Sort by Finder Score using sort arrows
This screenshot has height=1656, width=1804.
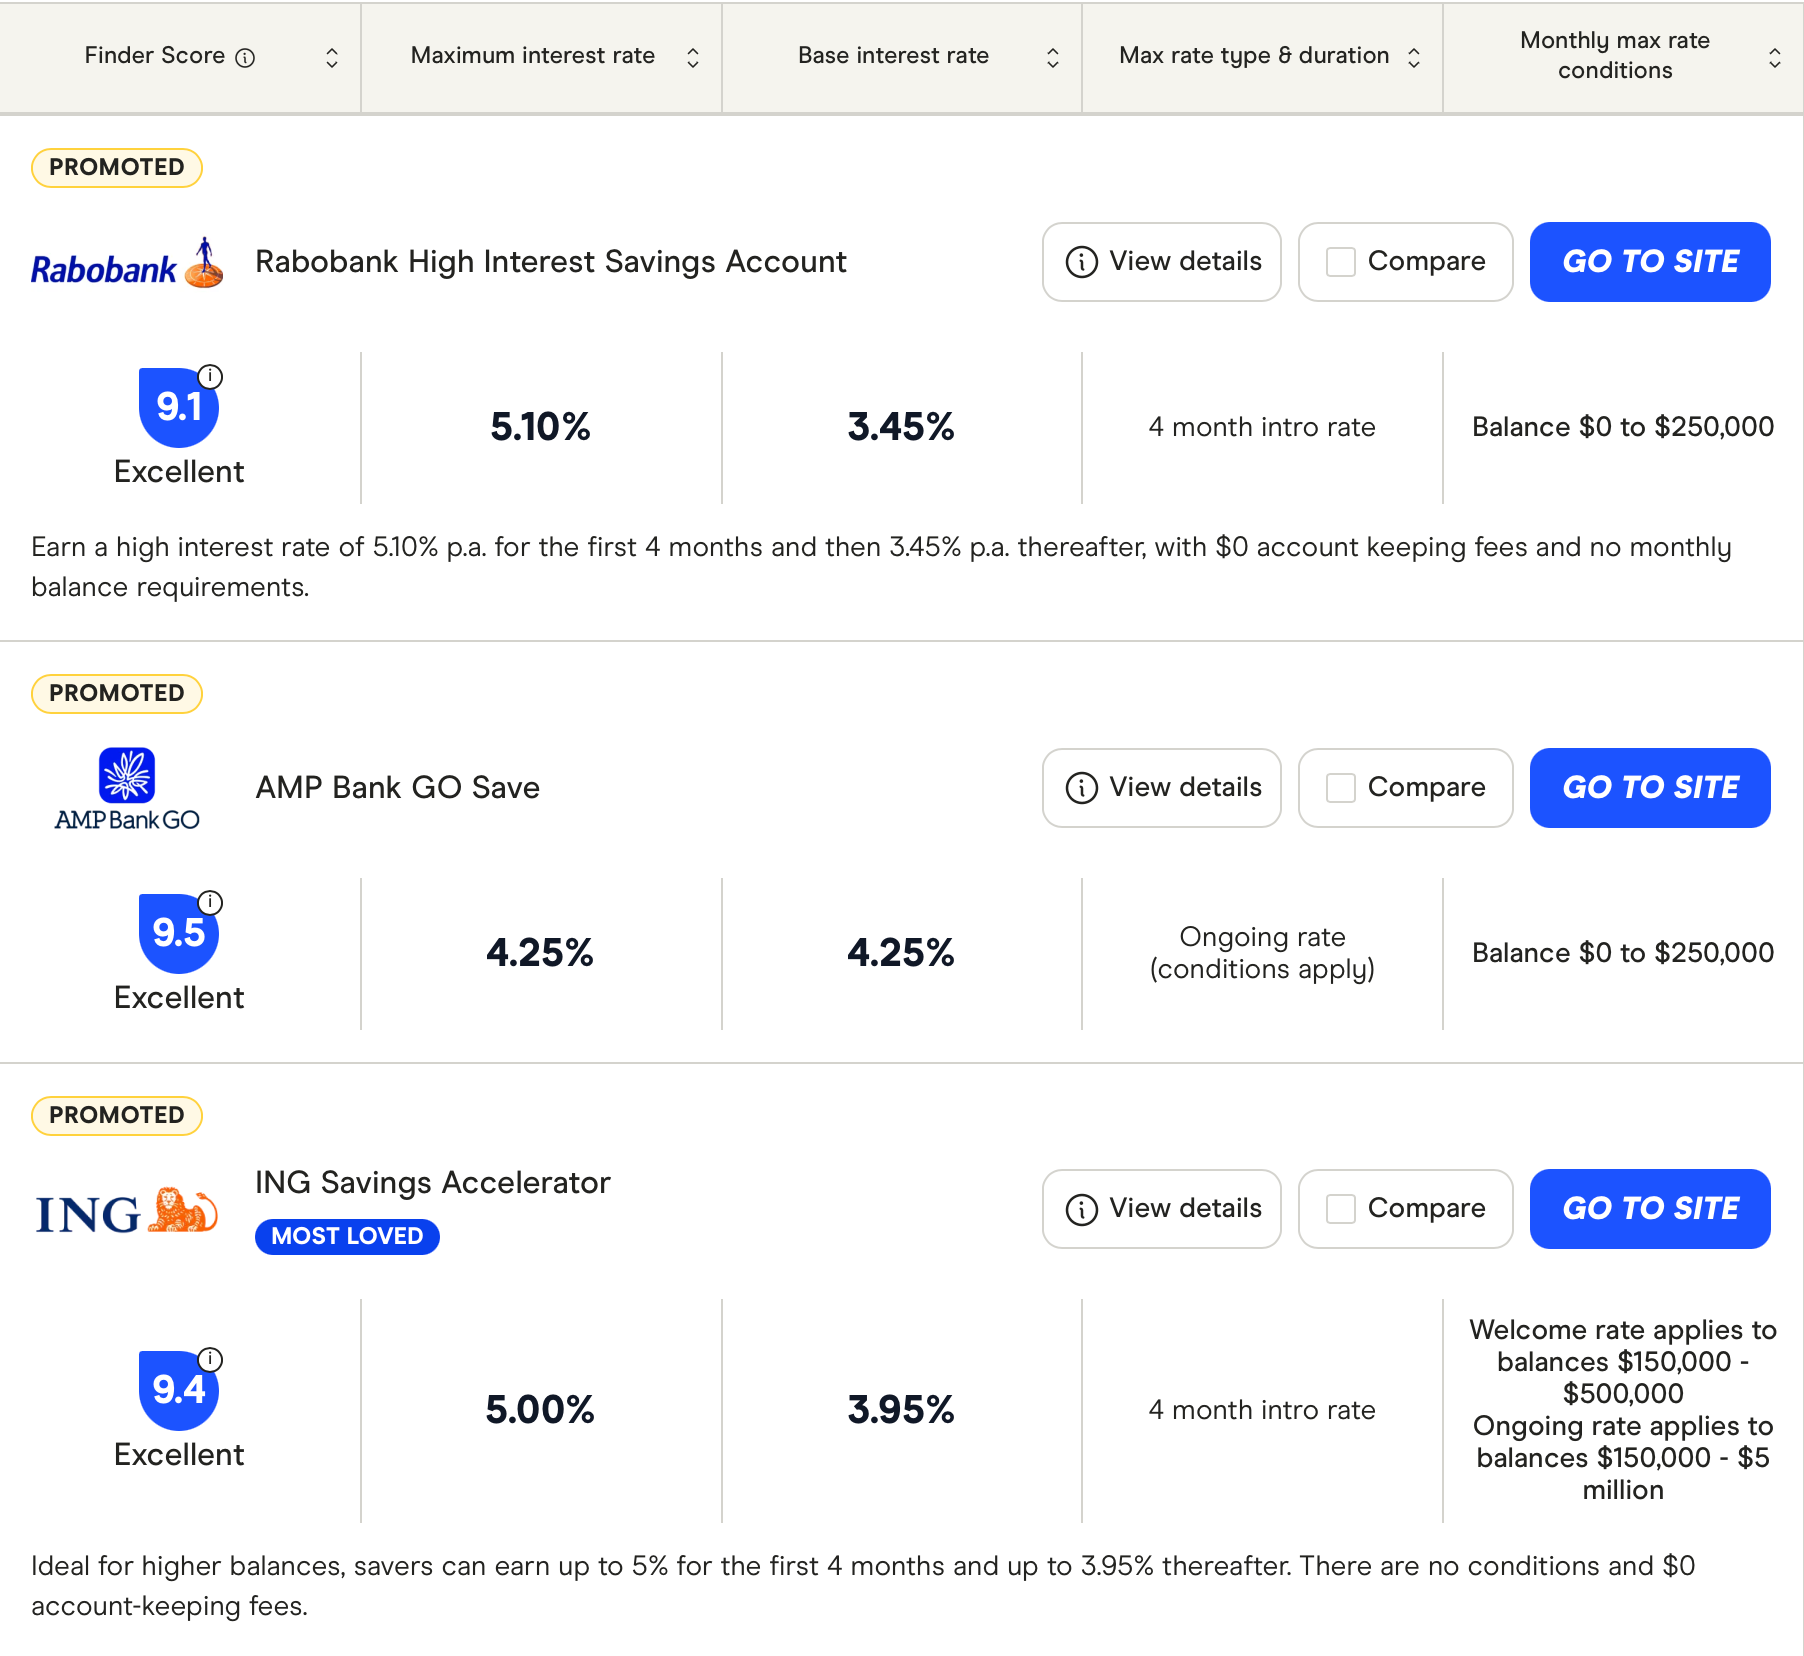[x=332, y=58]
